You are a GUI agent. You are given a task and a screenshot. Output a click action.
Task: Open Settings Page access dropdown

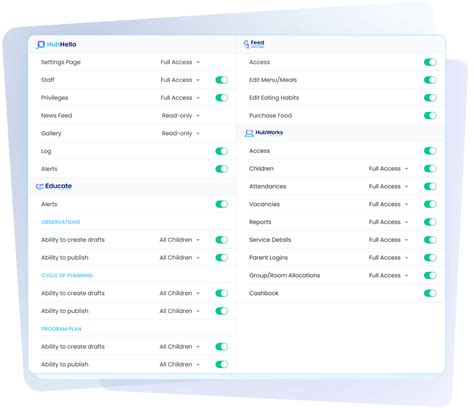click(180, 62)
